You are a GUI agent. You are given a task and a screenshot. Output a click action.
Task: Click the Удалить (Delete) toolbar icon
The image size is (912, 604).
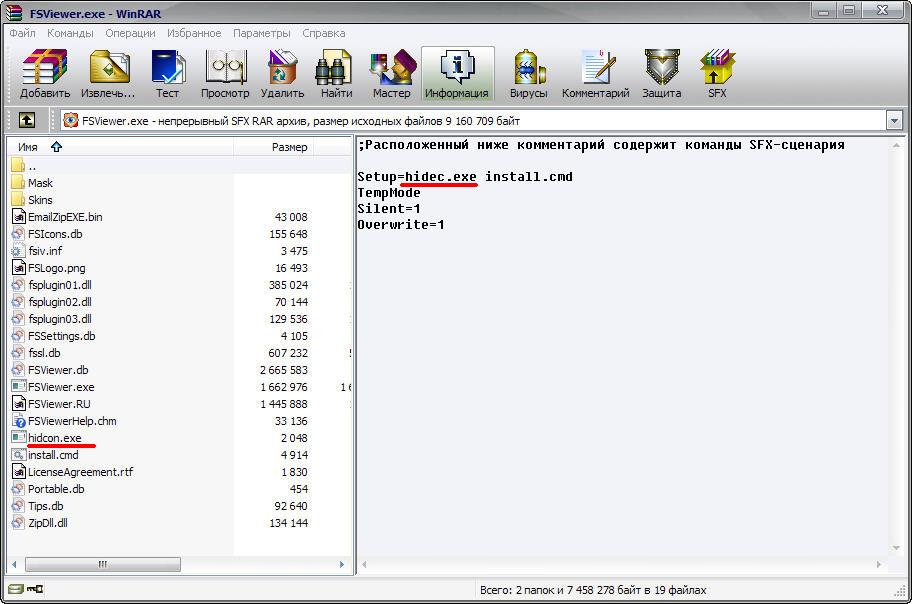coord(283,73)
